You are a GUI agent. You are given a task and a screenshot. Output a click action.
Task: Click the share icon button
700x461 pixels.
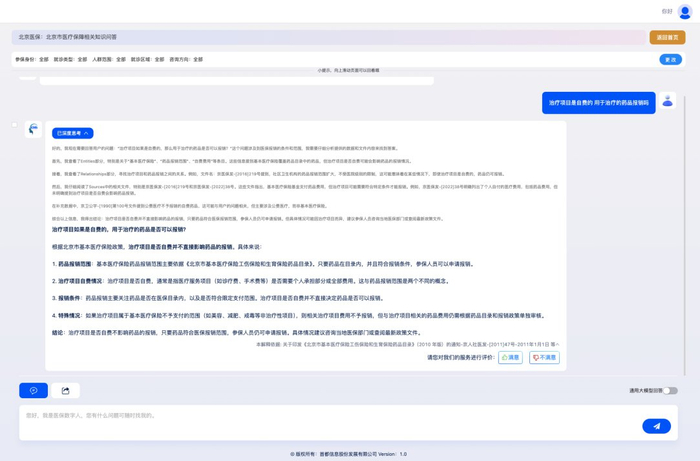coord(66,390)
